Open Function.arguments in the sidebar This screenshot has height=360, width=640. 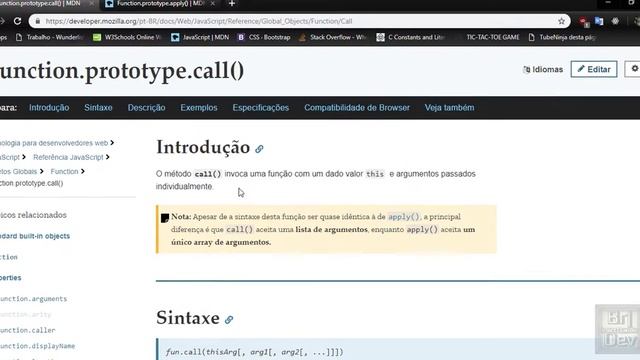click(33, 299)
